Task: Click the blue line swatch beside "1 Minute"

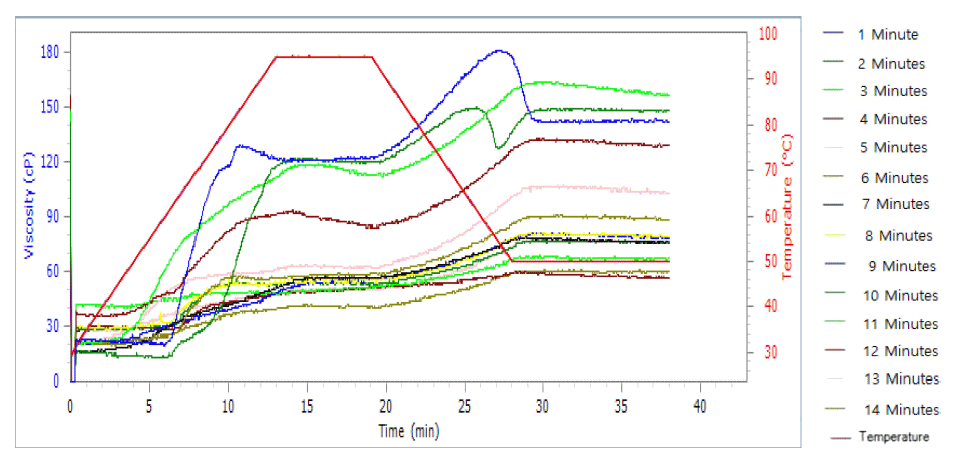Action: click(835, 34)
